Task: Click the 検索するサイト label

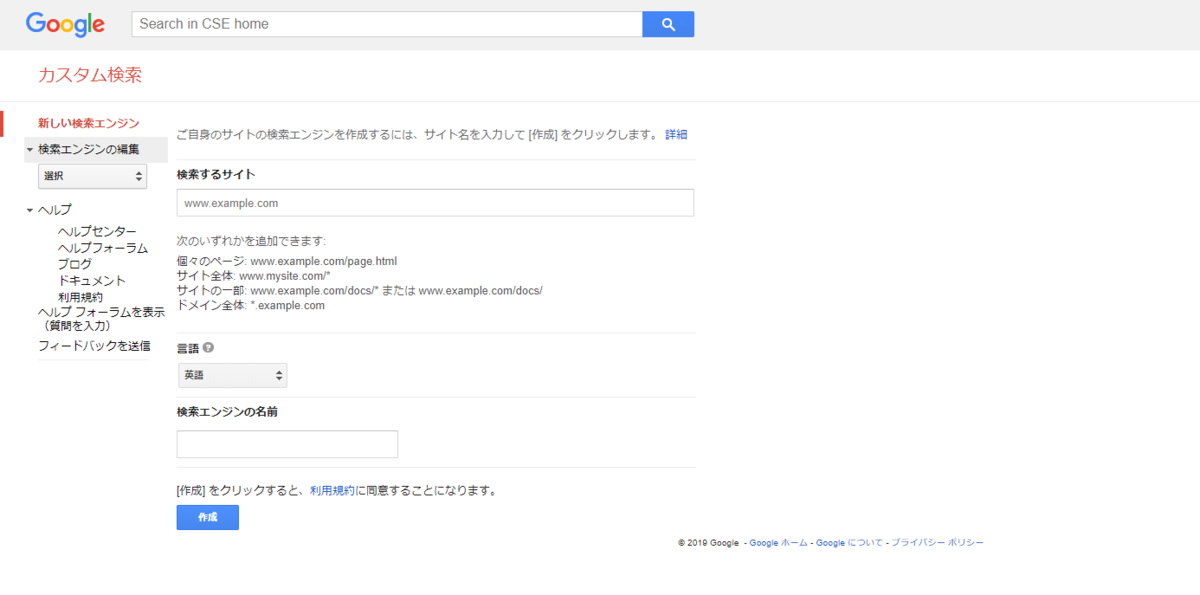Action: tap(216, 174)
